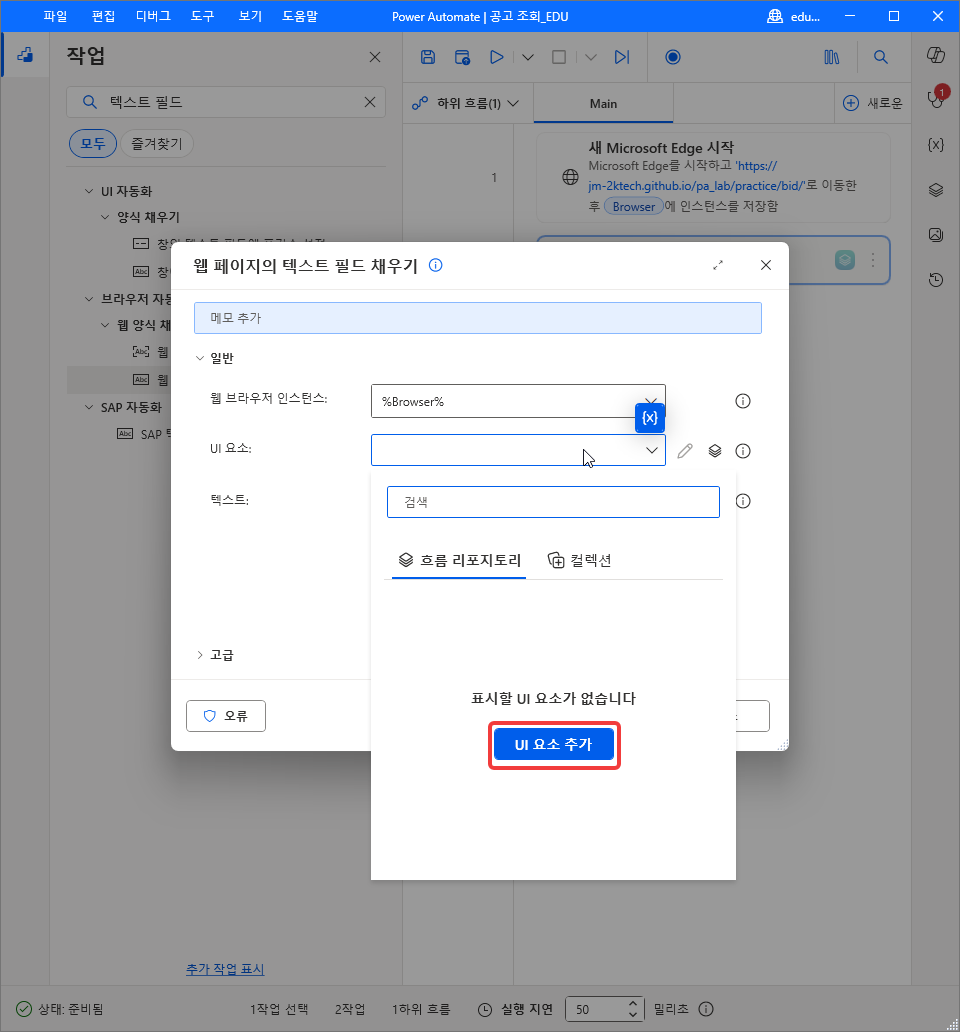
Task: Select the 즐겨찾기 filter pill
Action: coord(157,143)
